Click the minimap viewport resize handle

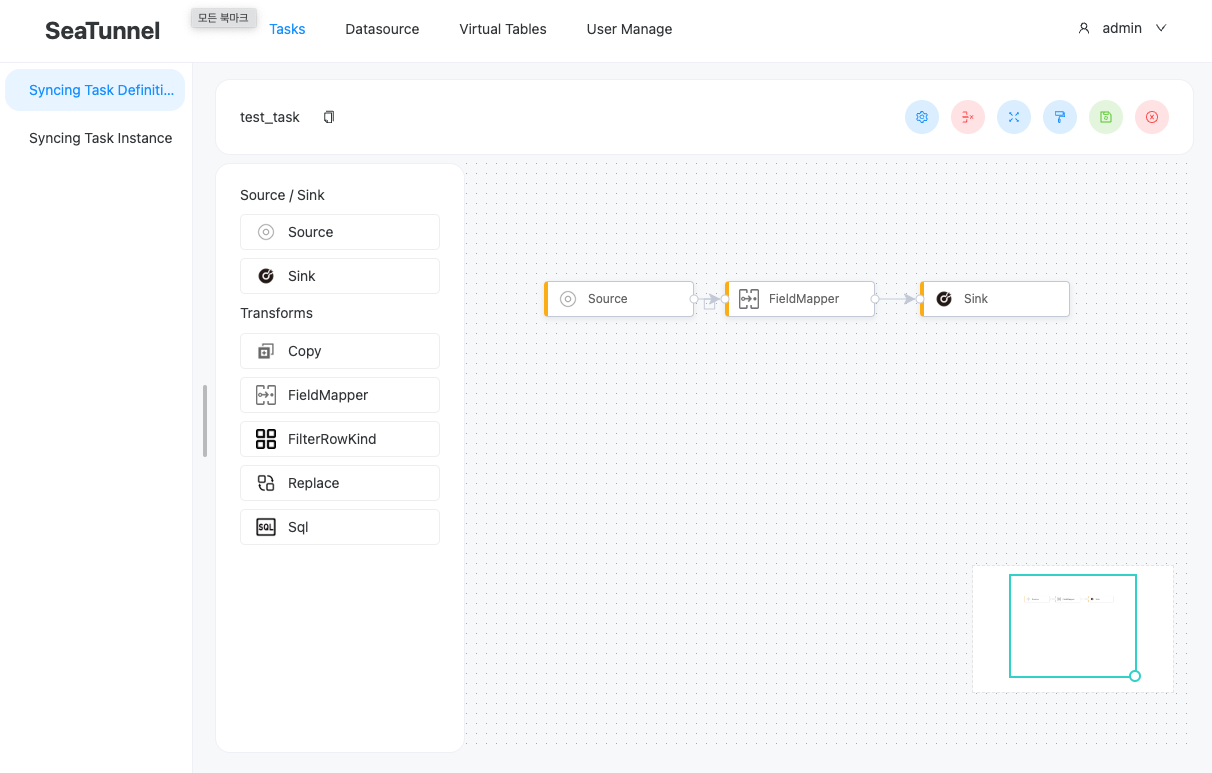pos(1135,676)
